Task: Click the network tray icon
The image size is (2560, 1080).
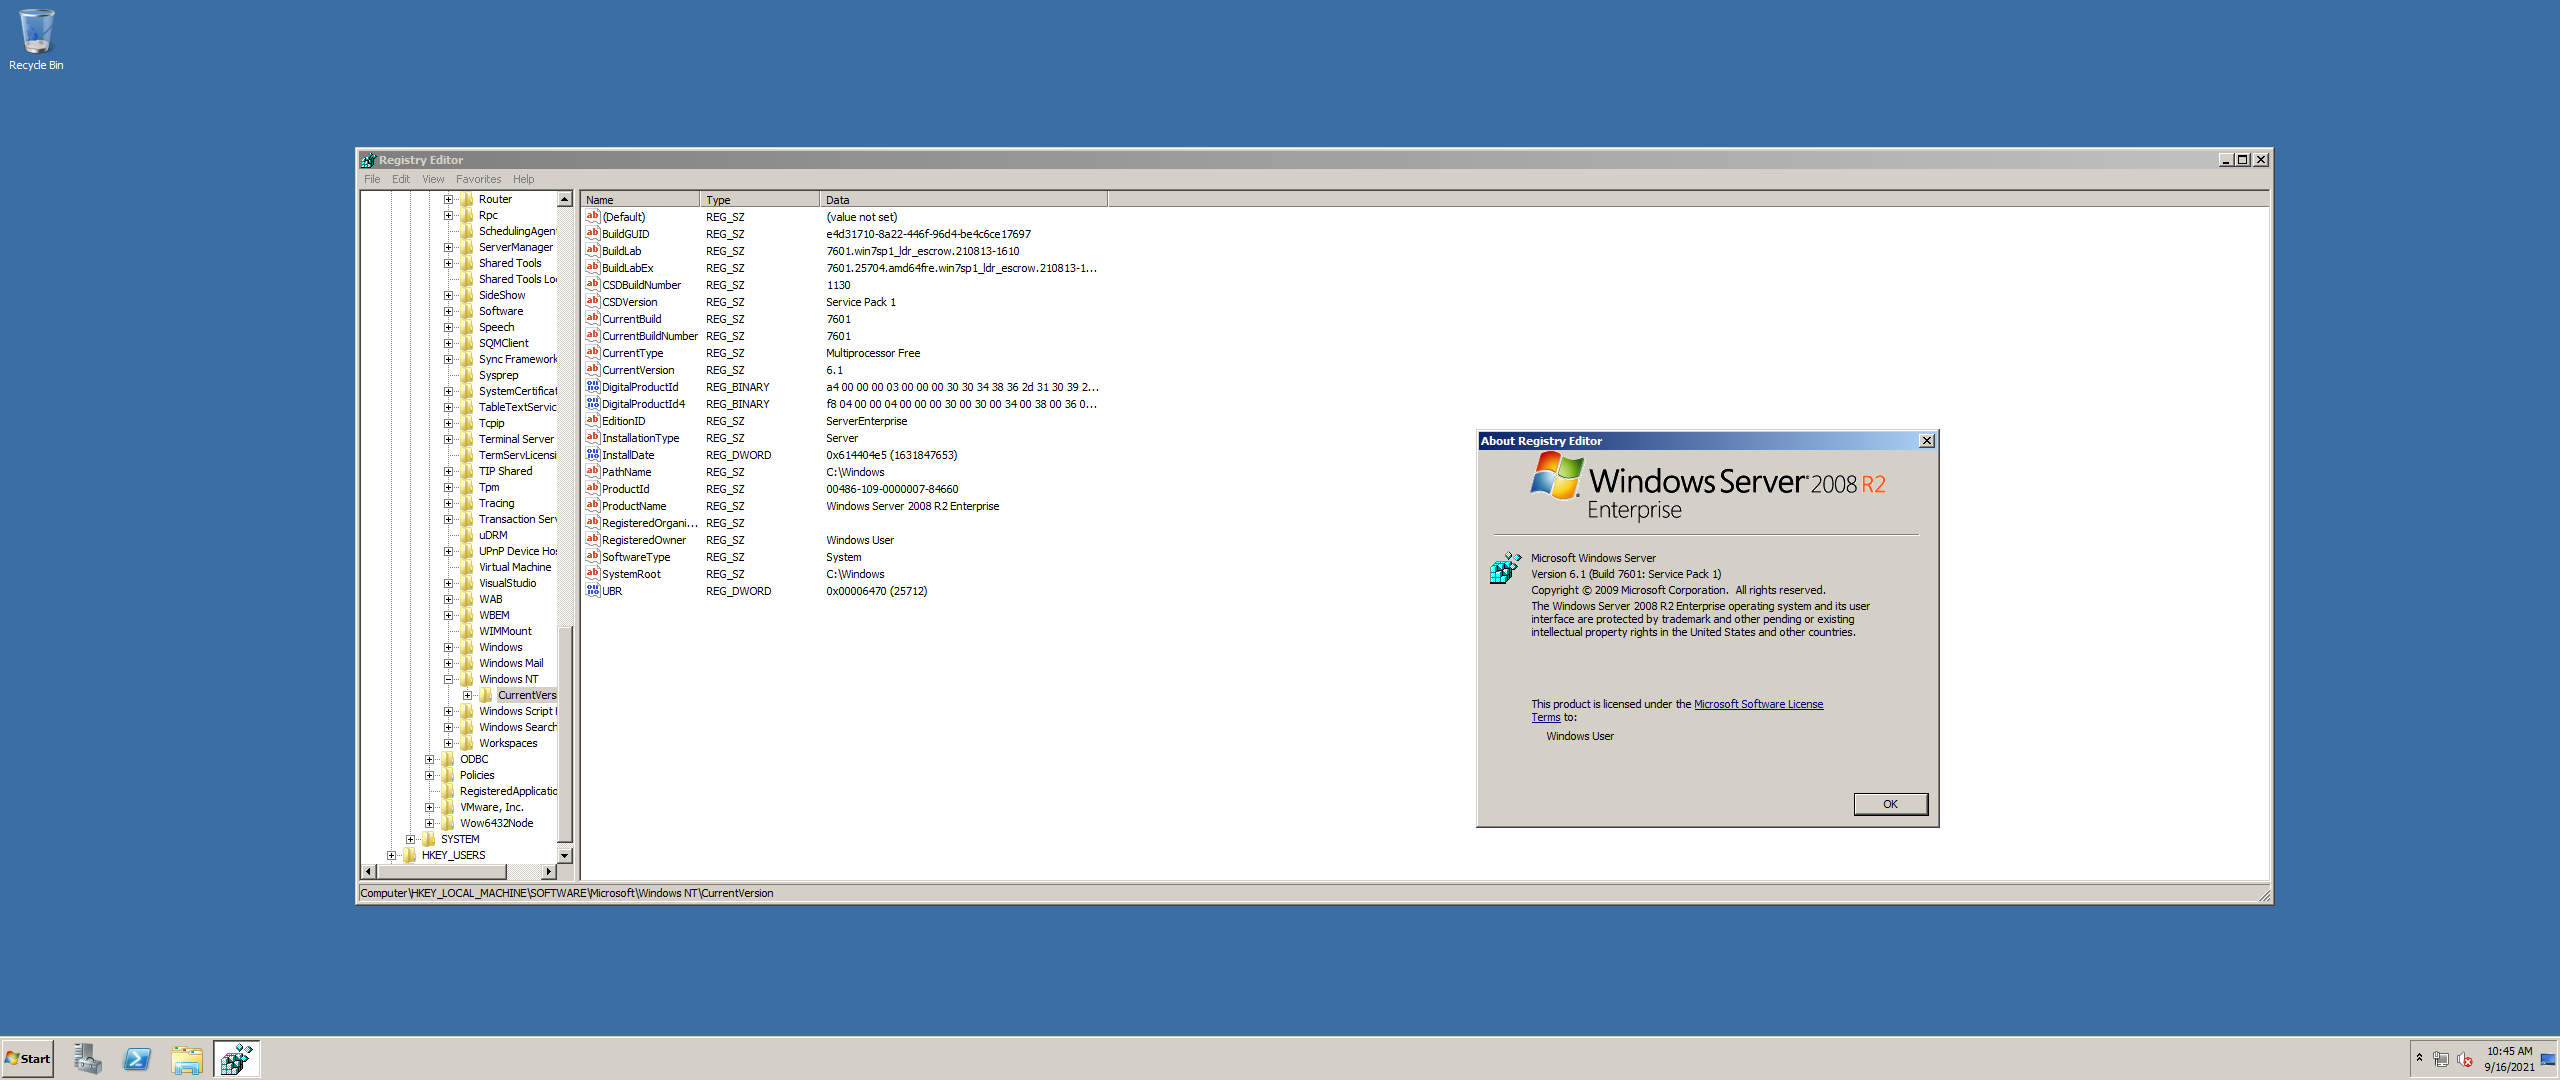Action: click(2441, 1059)
